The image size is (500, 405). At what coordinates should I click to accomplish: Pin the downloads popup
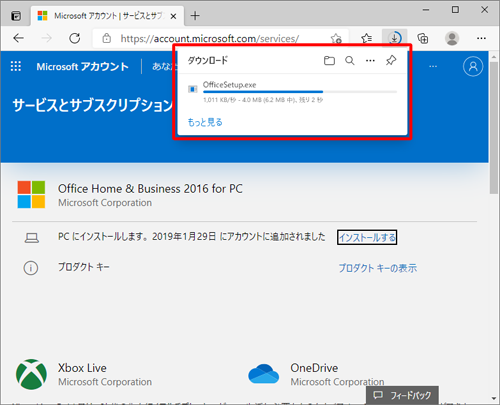[391, 61]
